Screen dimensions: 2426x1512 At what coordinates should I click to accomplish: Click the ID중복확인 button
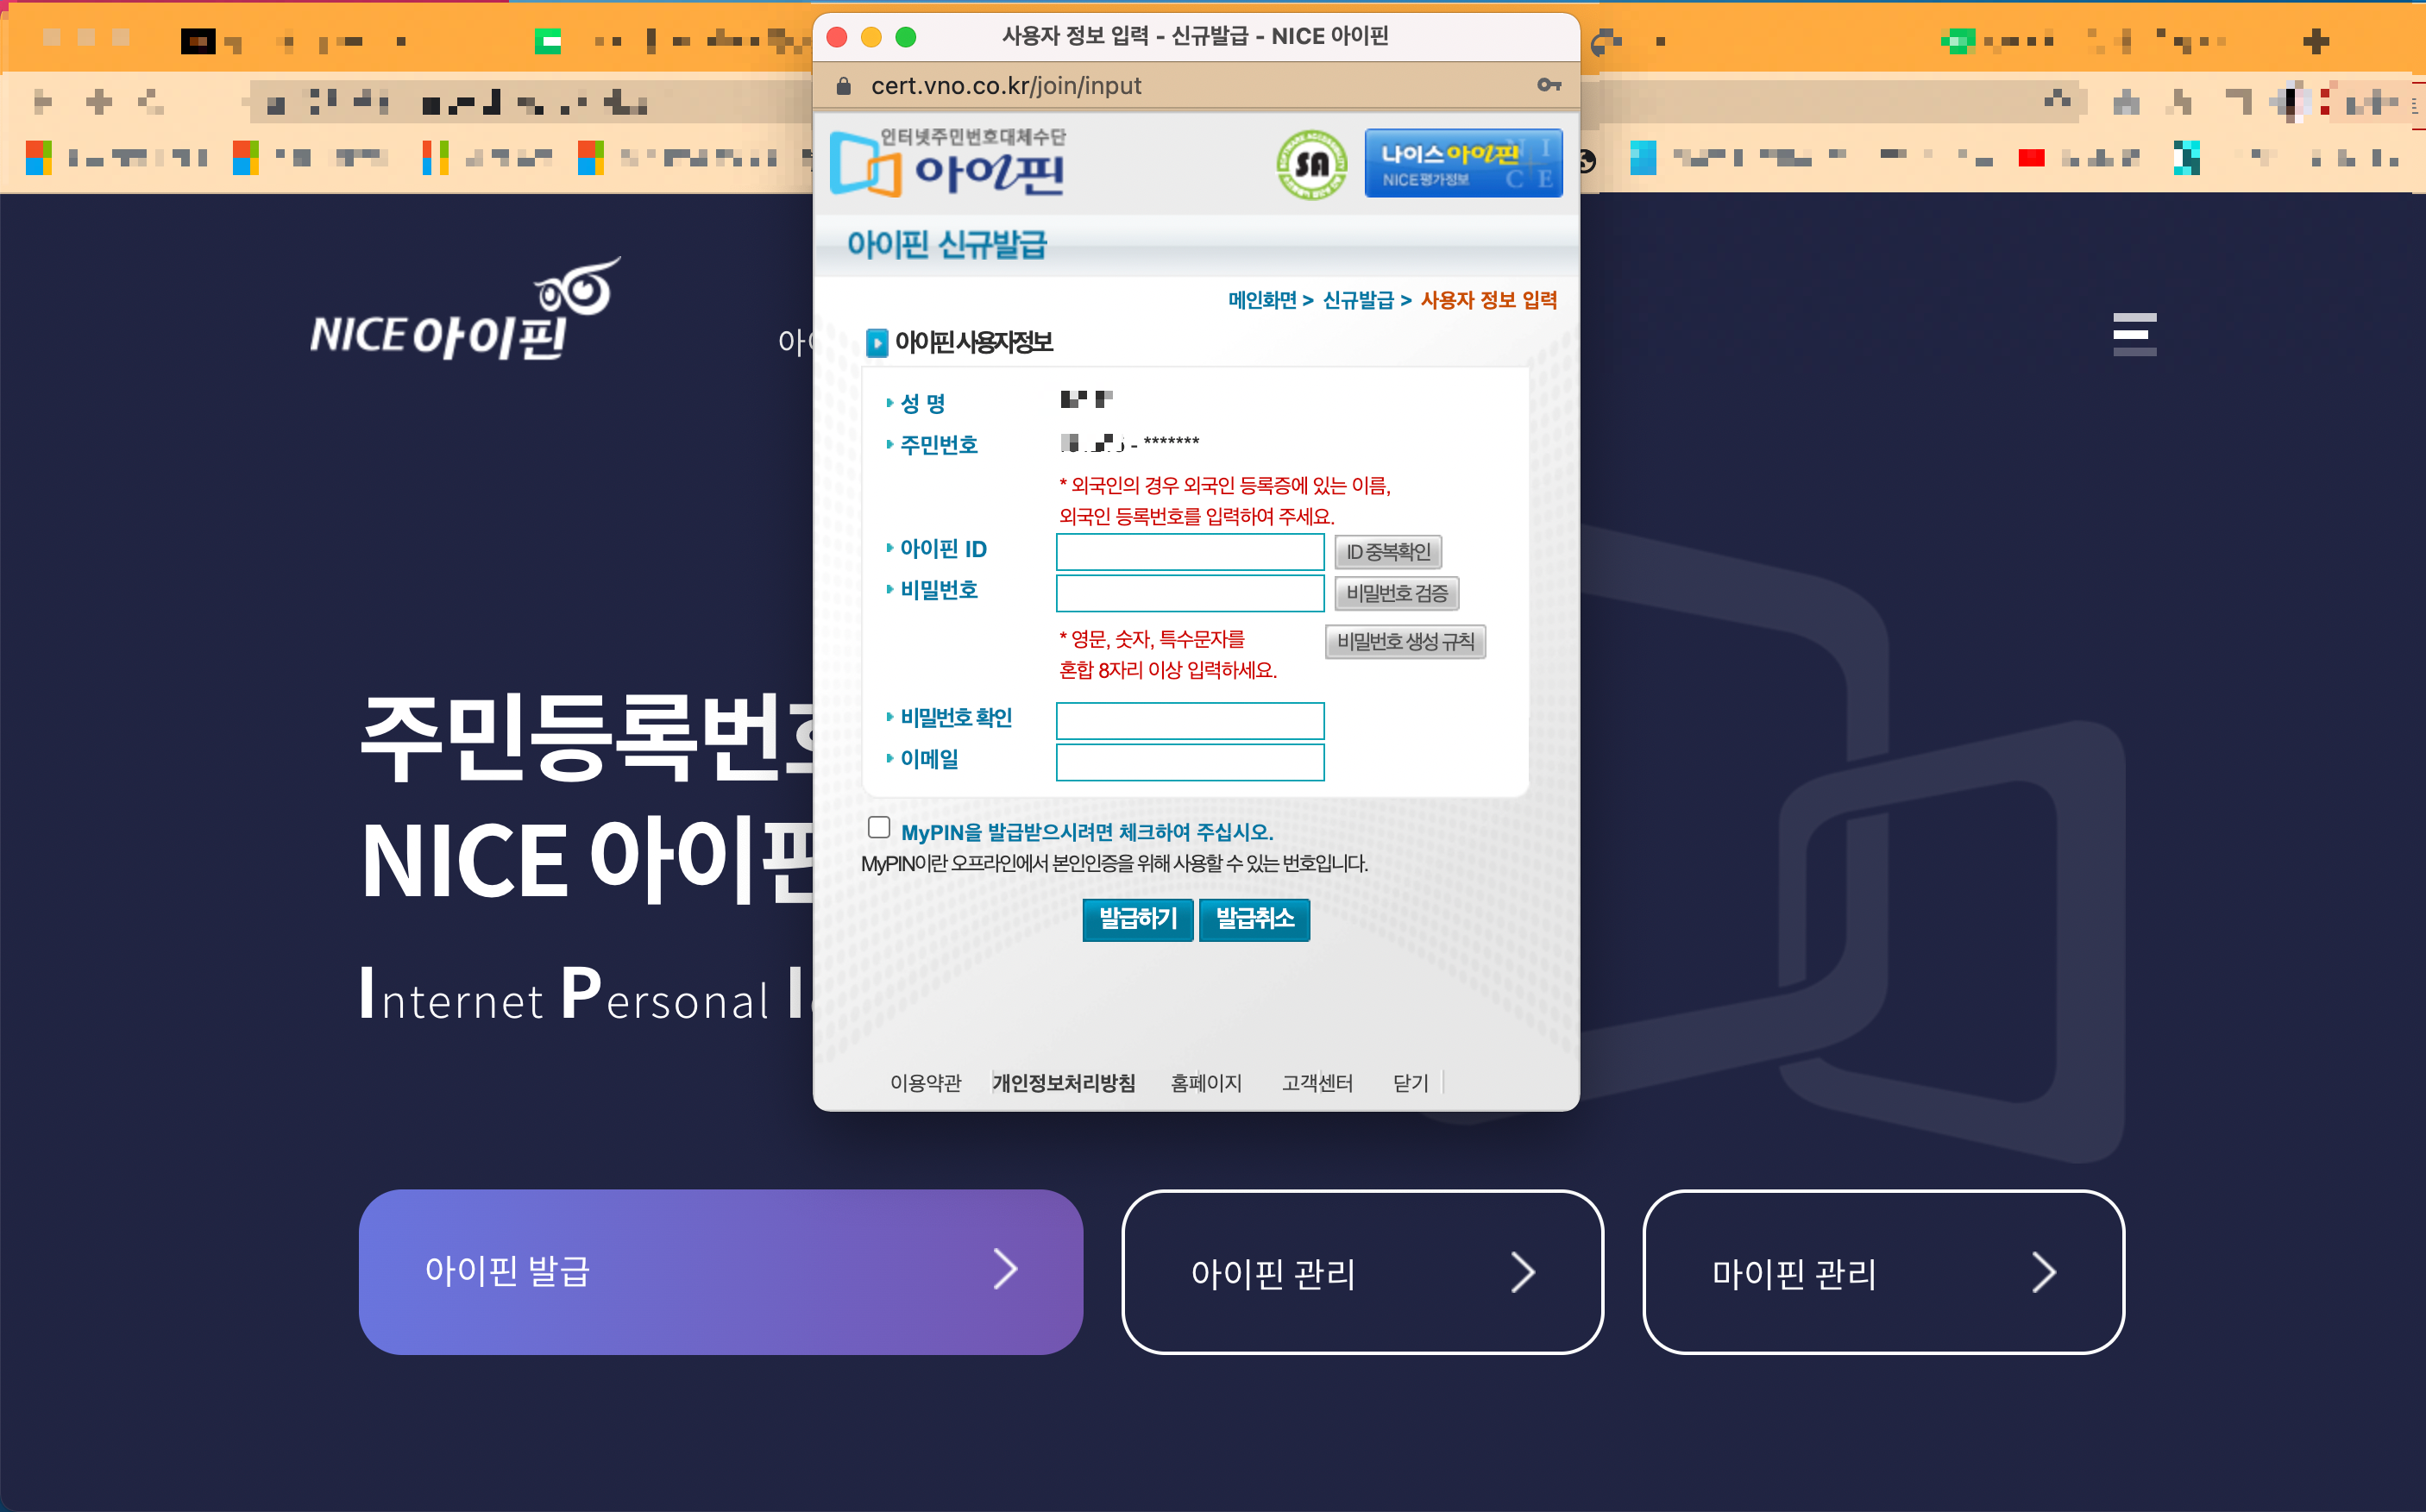click(1388, 552)
